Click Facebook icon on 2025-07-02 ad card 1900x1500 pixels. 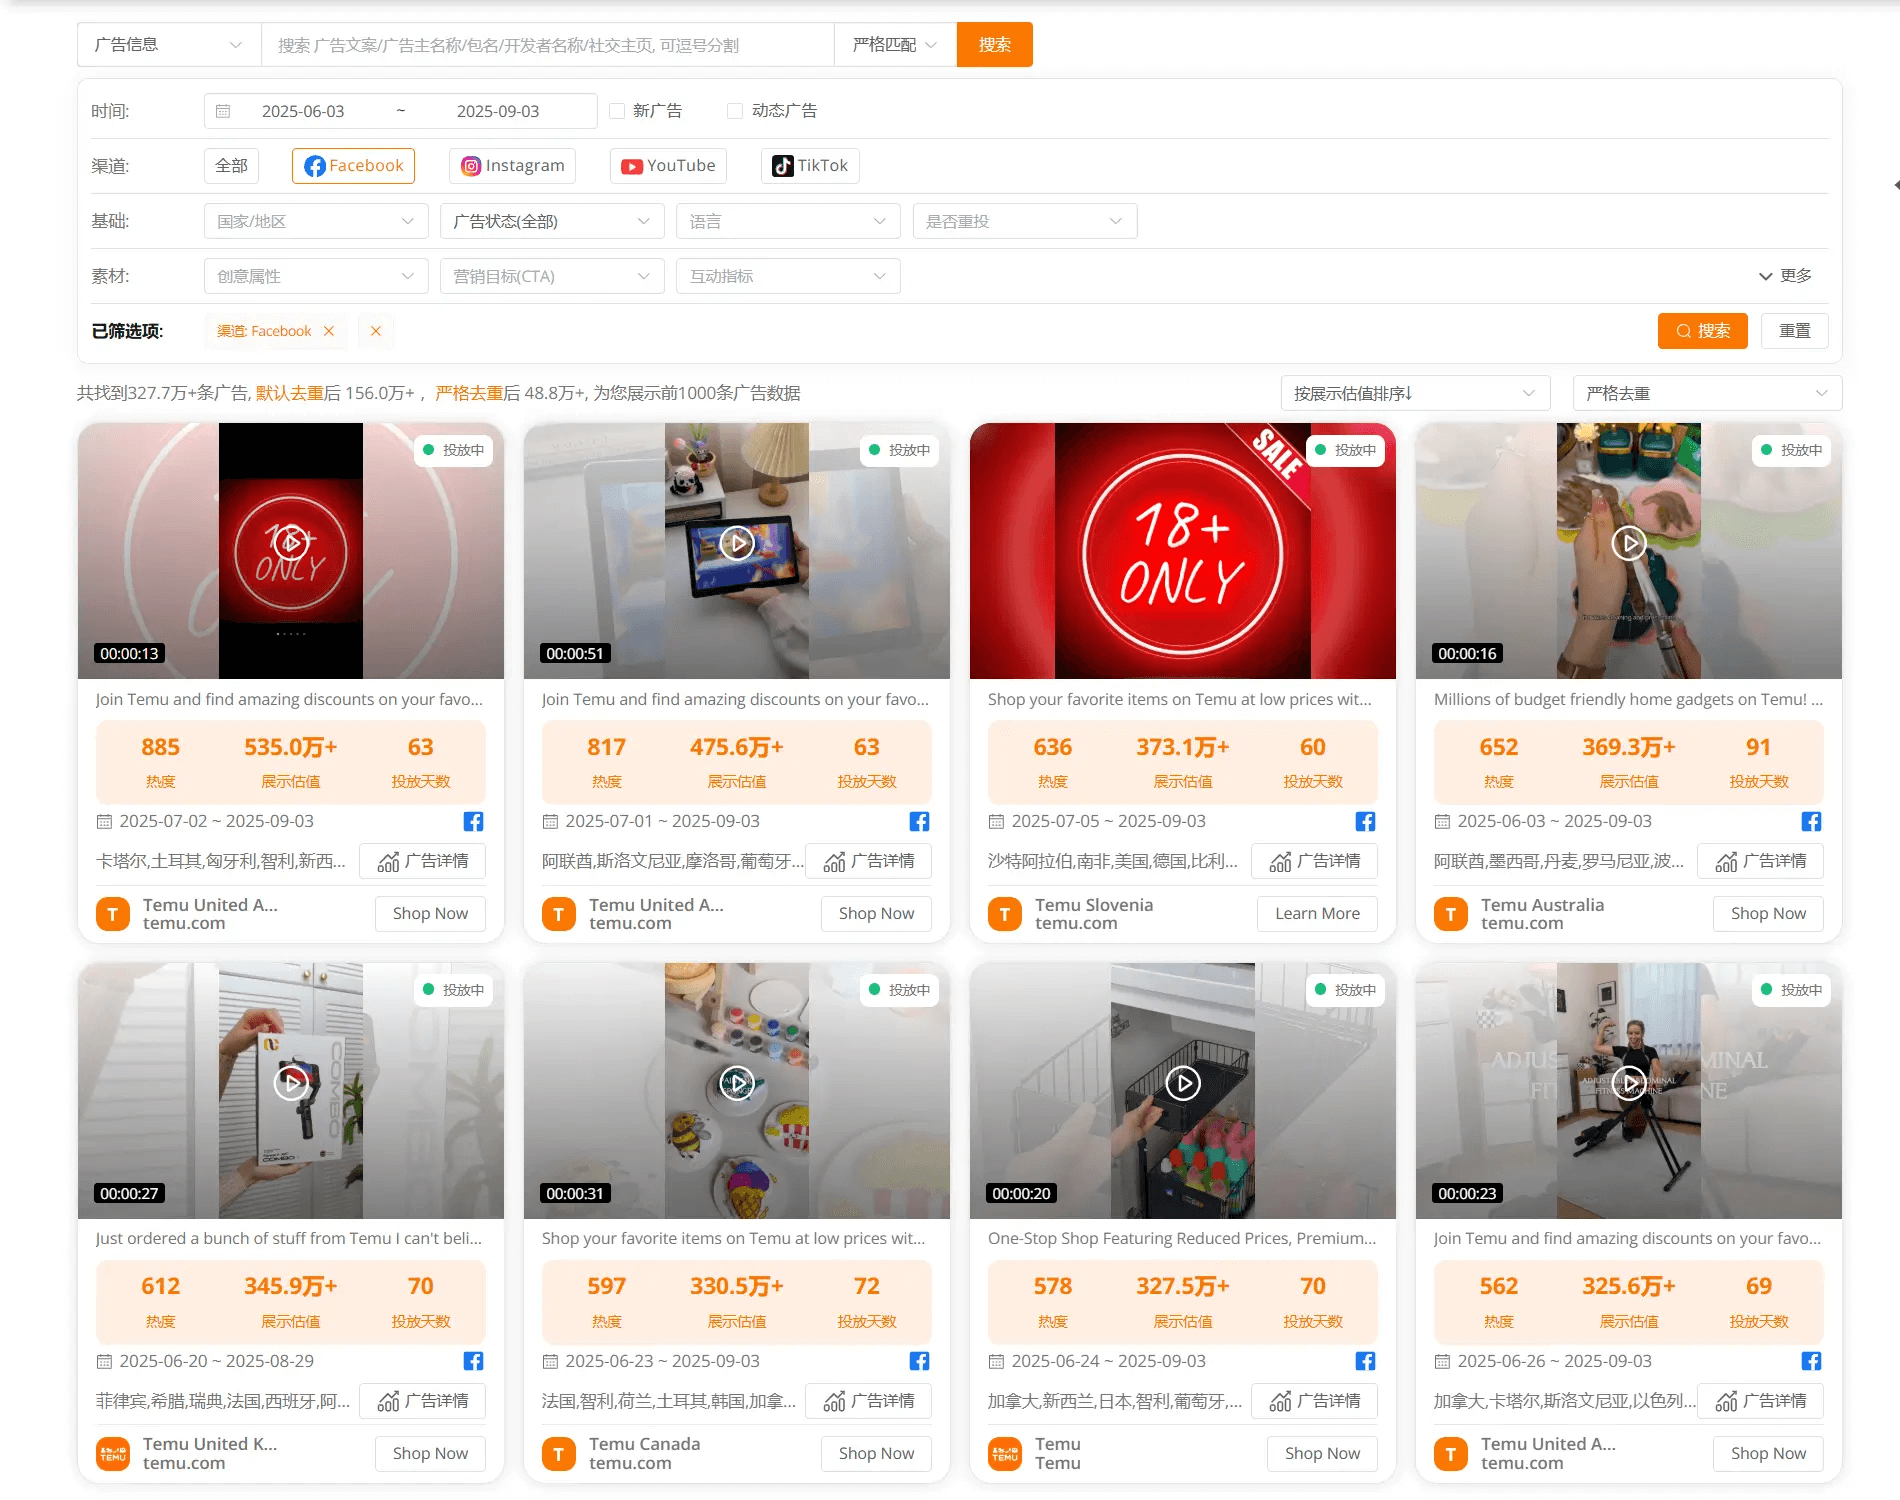coord(474,821)
